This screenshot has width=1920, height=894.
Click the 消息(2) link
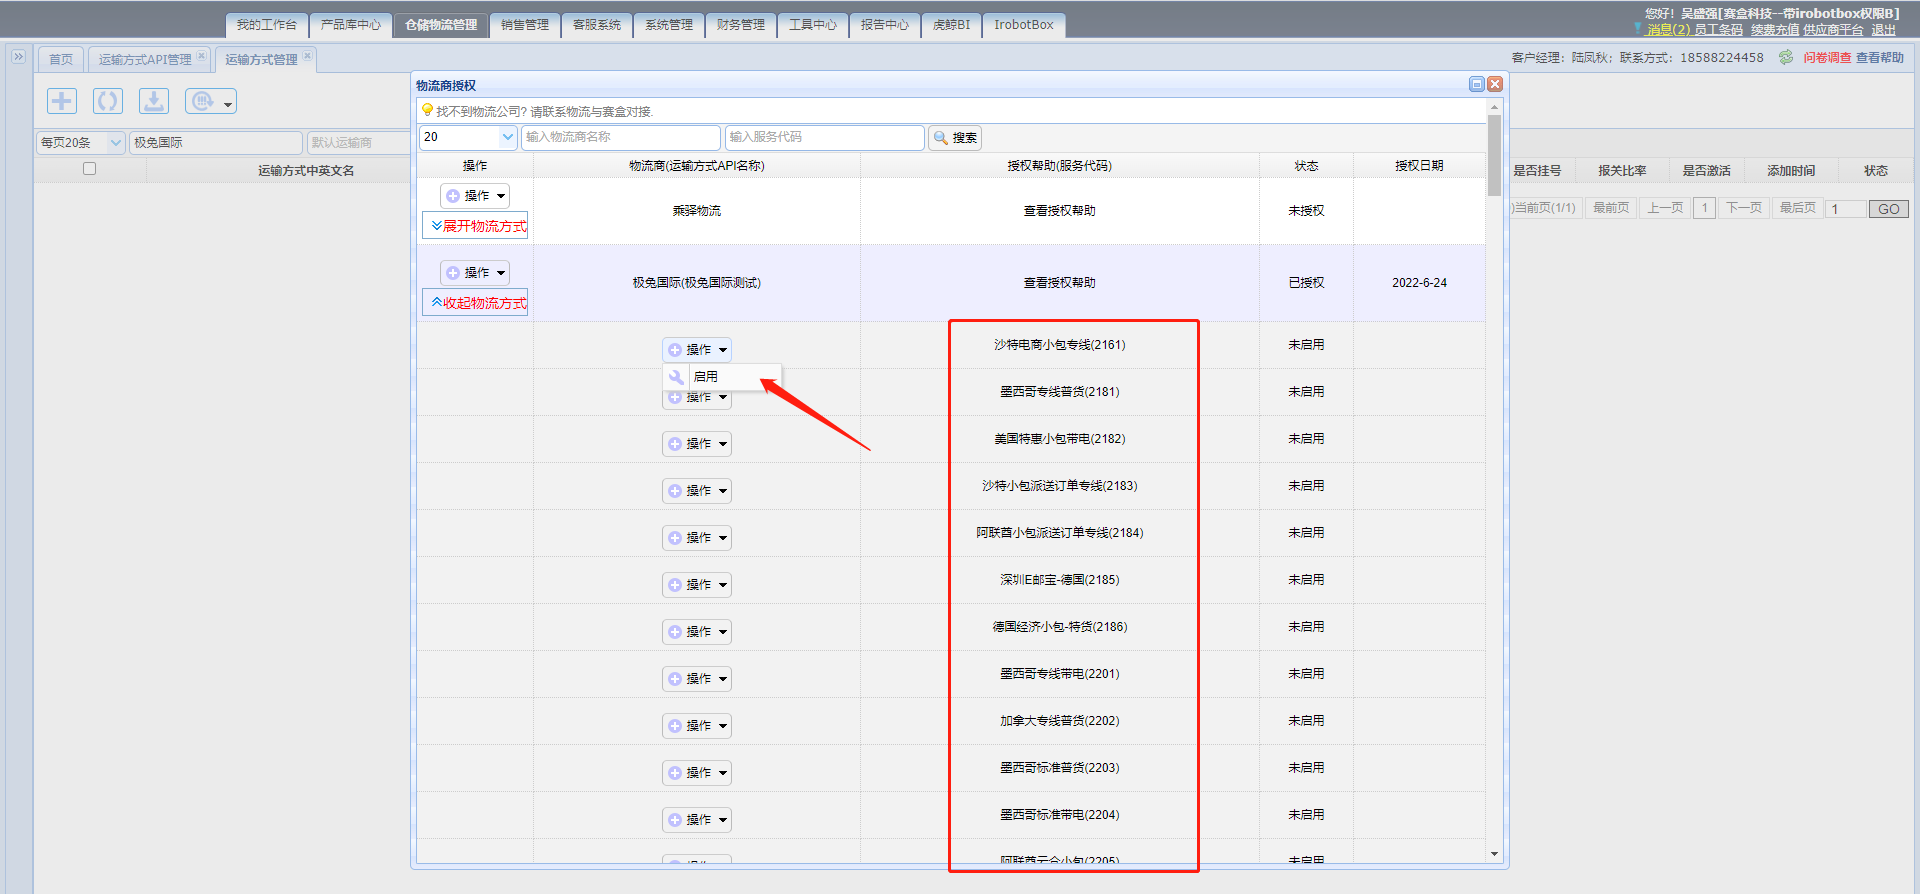tap(1668, 30)
